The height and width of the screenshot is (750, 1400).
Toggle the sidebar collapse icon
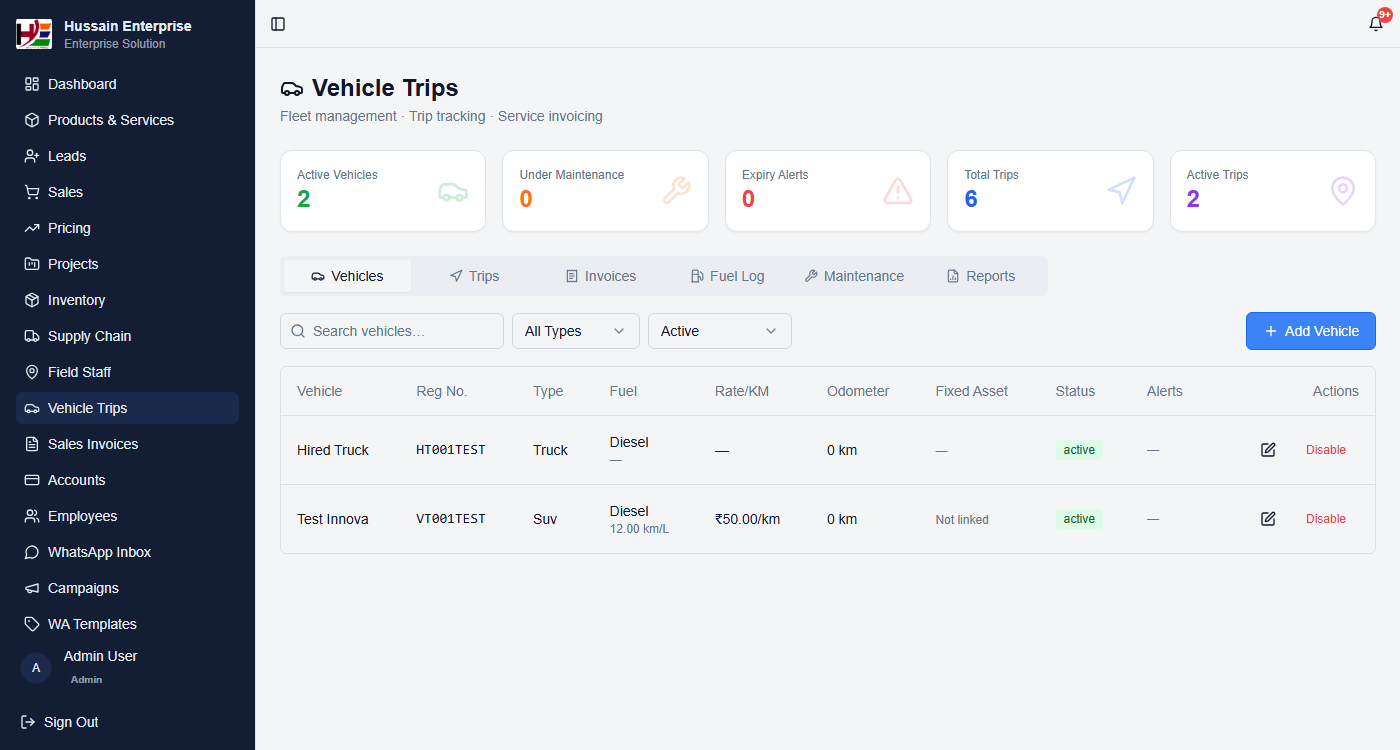click(278, 24)
